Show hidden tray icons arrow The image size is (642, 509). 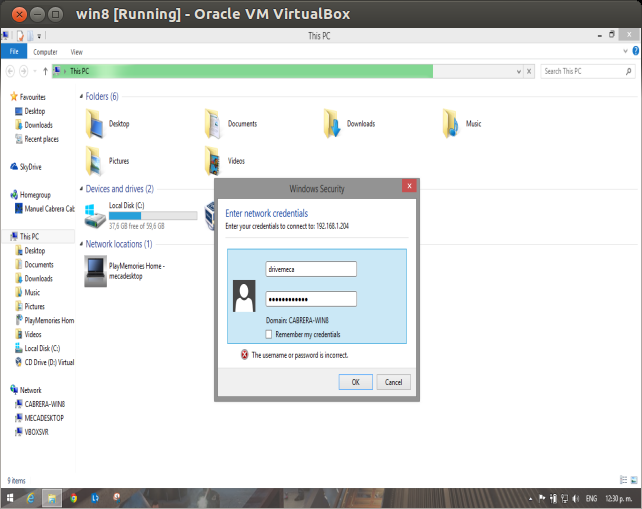[x=531, y=499]
